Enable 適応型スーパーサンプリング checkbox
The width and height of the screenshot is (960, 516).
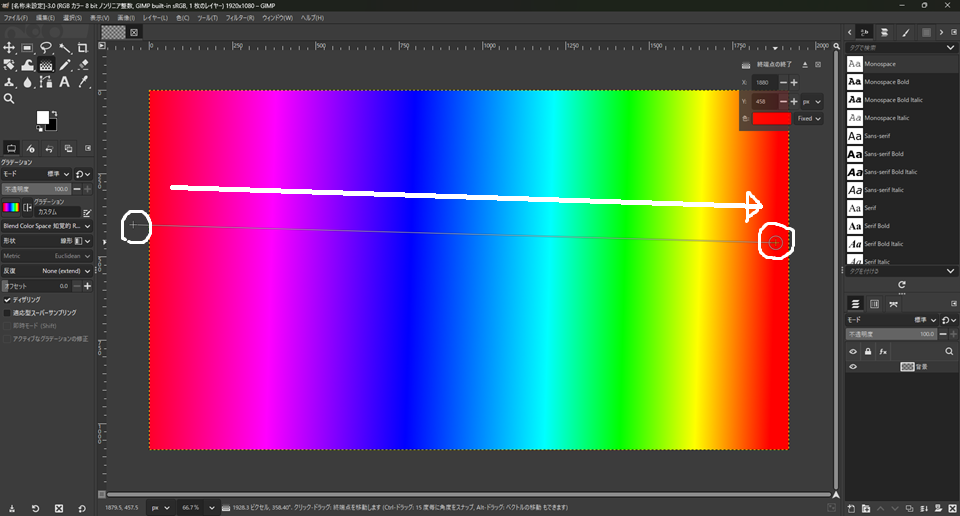tap(8, 313)
